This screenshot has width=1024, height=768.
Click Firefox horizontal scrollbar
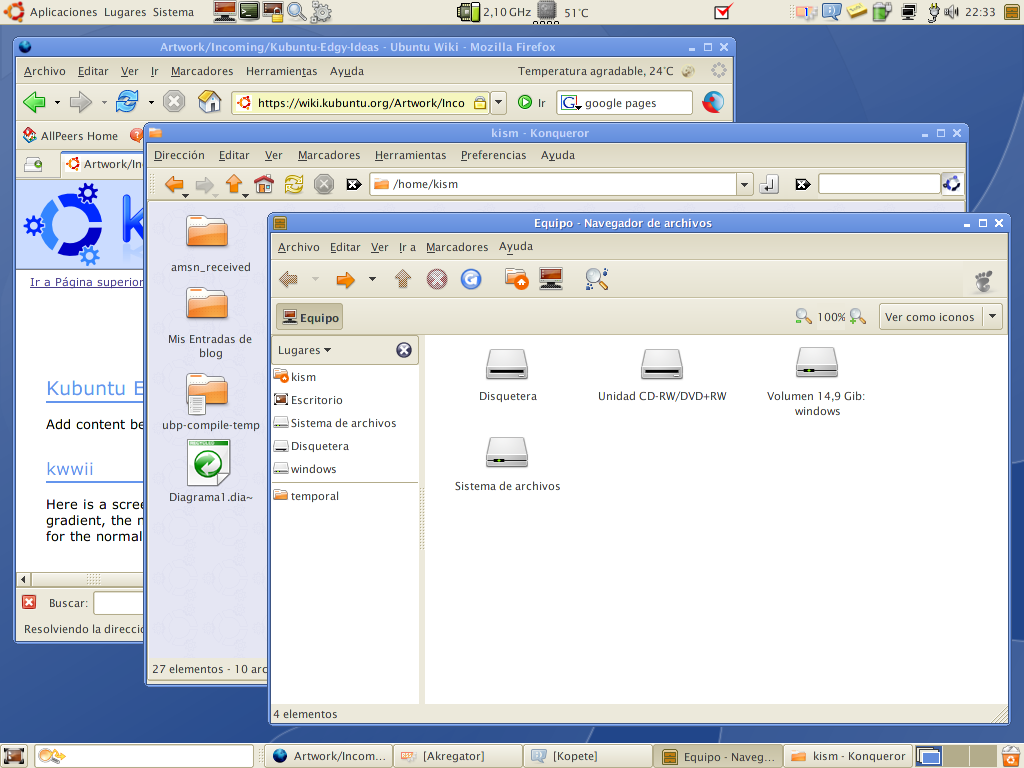point(87,579)
